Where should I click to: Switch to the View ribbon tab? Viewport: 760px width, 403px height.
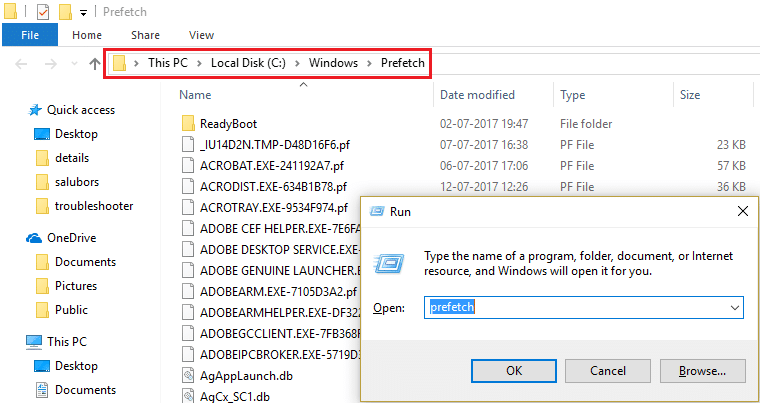201,35
